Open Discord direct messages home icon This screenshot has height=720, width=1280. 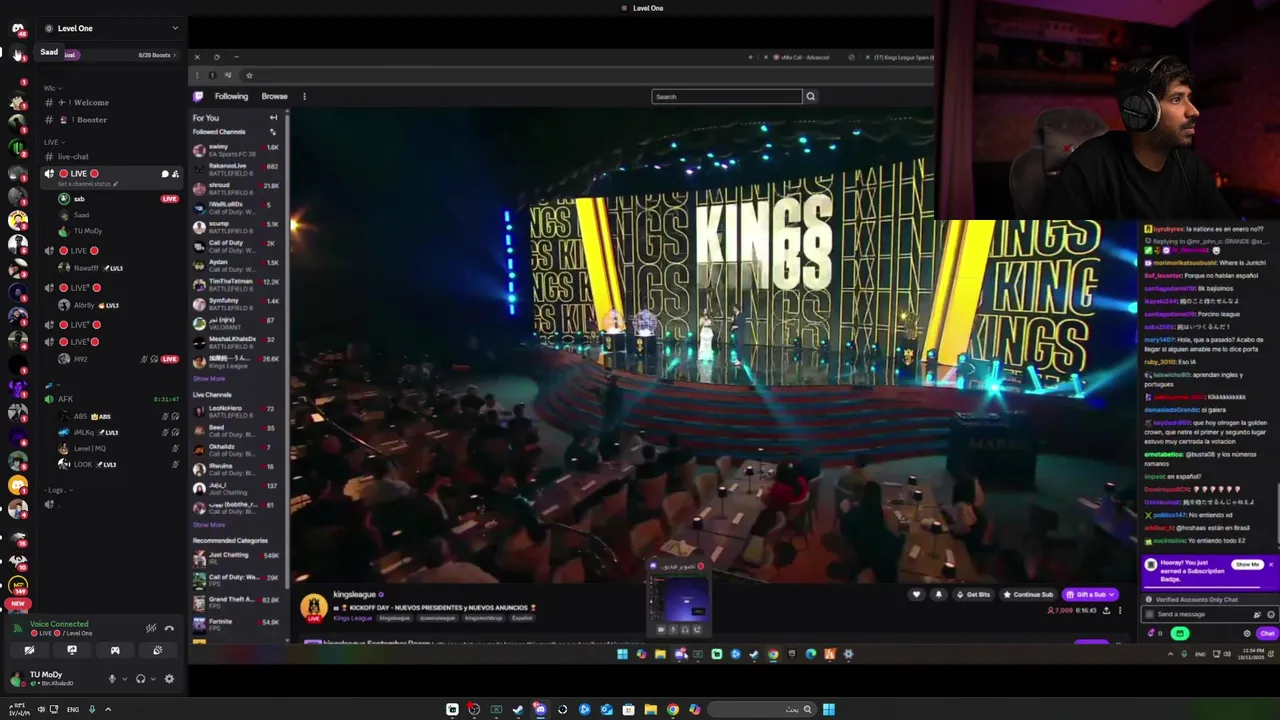click(x=17, y=29)
